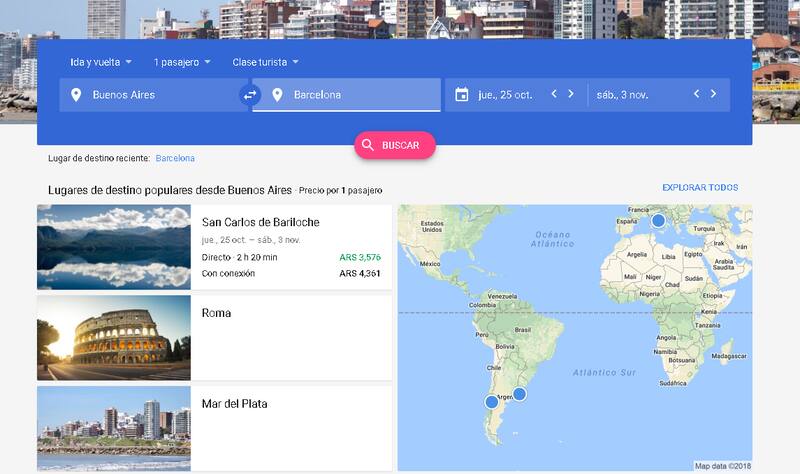This screenshot has width=800, height=474.
Task: Select recent destination Barcelona link
Action: tap(175, 158)
